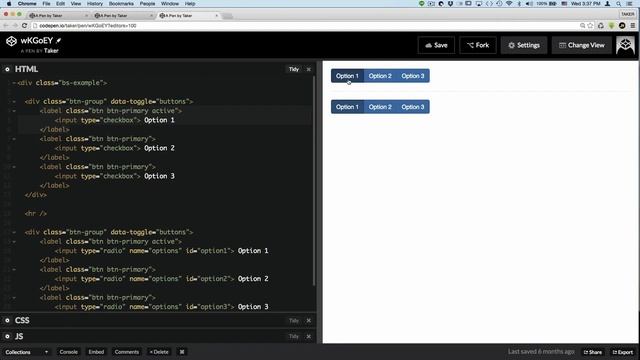This screenshot has height=360, width=640.
Task: Toggle the top group's Option 1 checkbox button
Action: [x=347, y=76]
